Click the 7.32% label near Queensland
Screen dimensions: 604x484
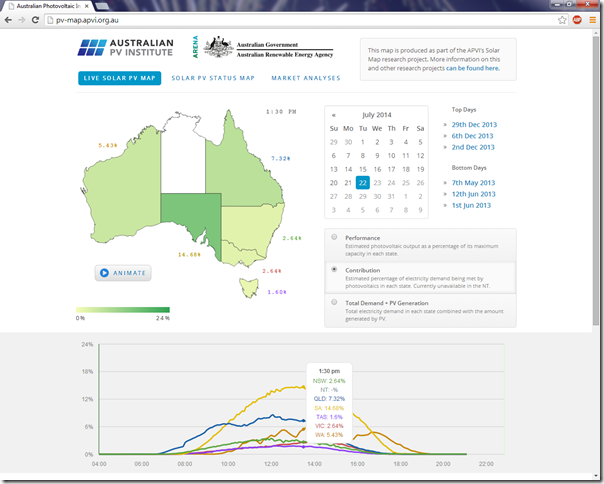(280, 158)
